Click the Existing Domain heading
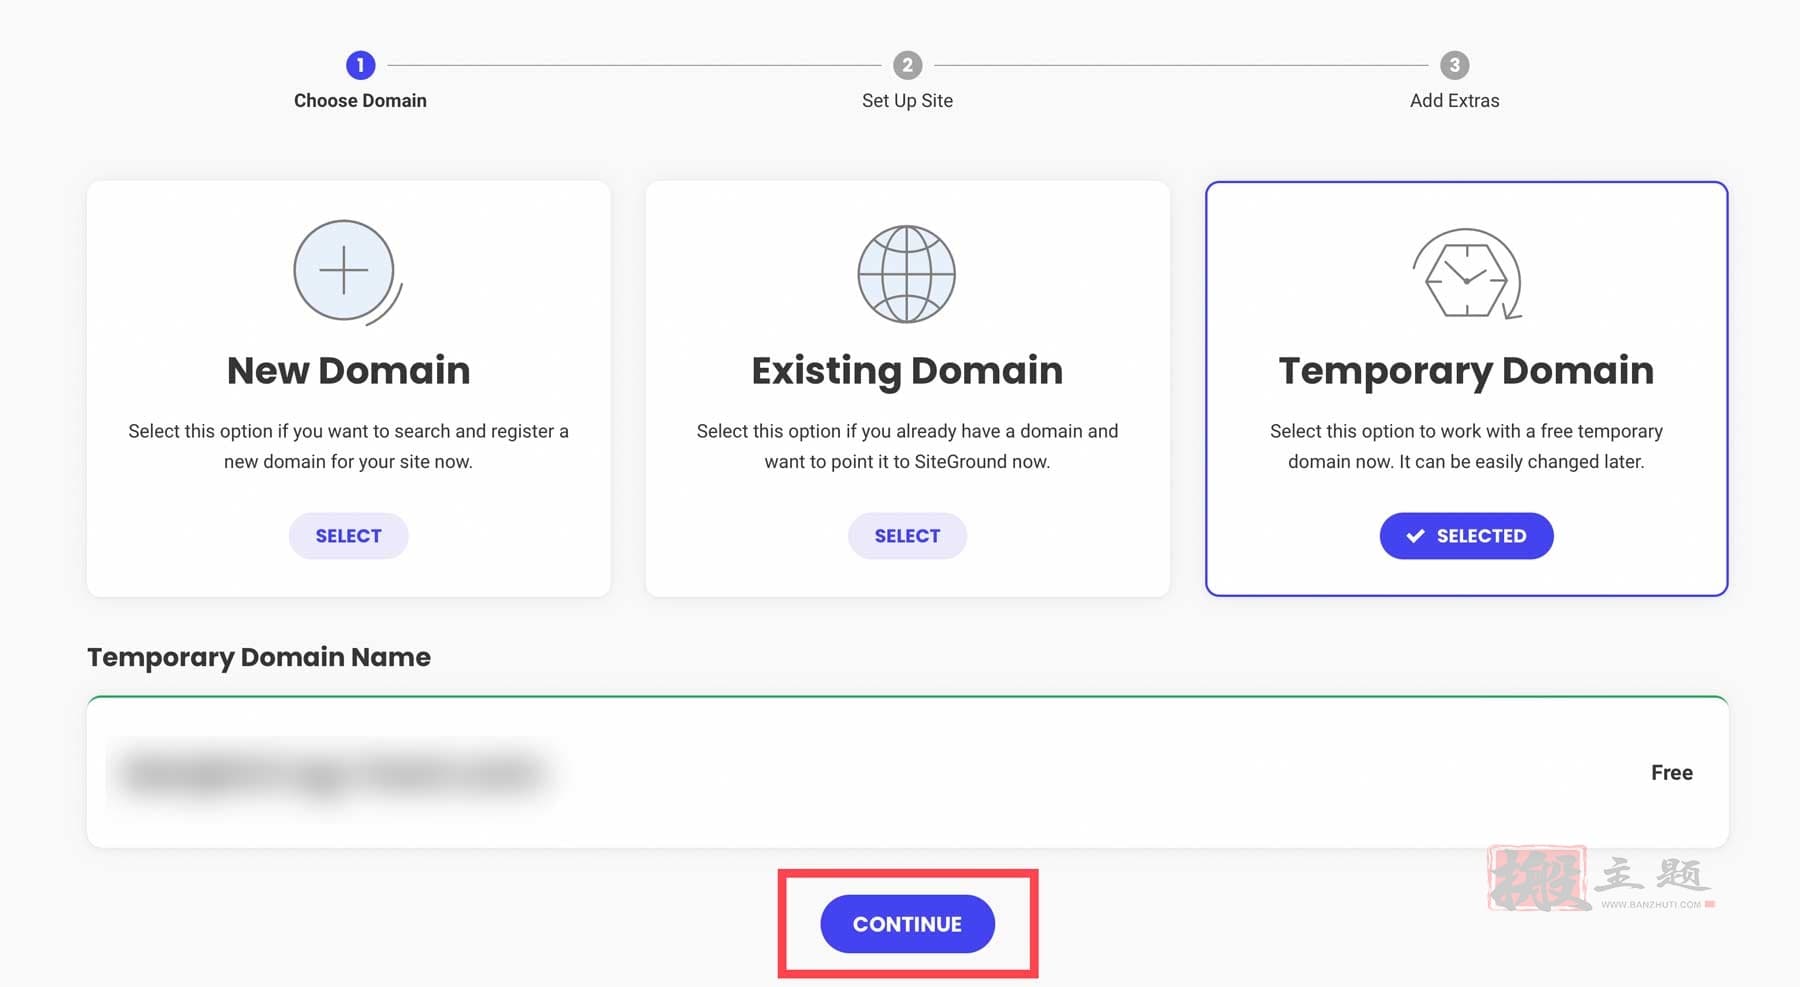 pyautogui.click(x=907, y=371)
